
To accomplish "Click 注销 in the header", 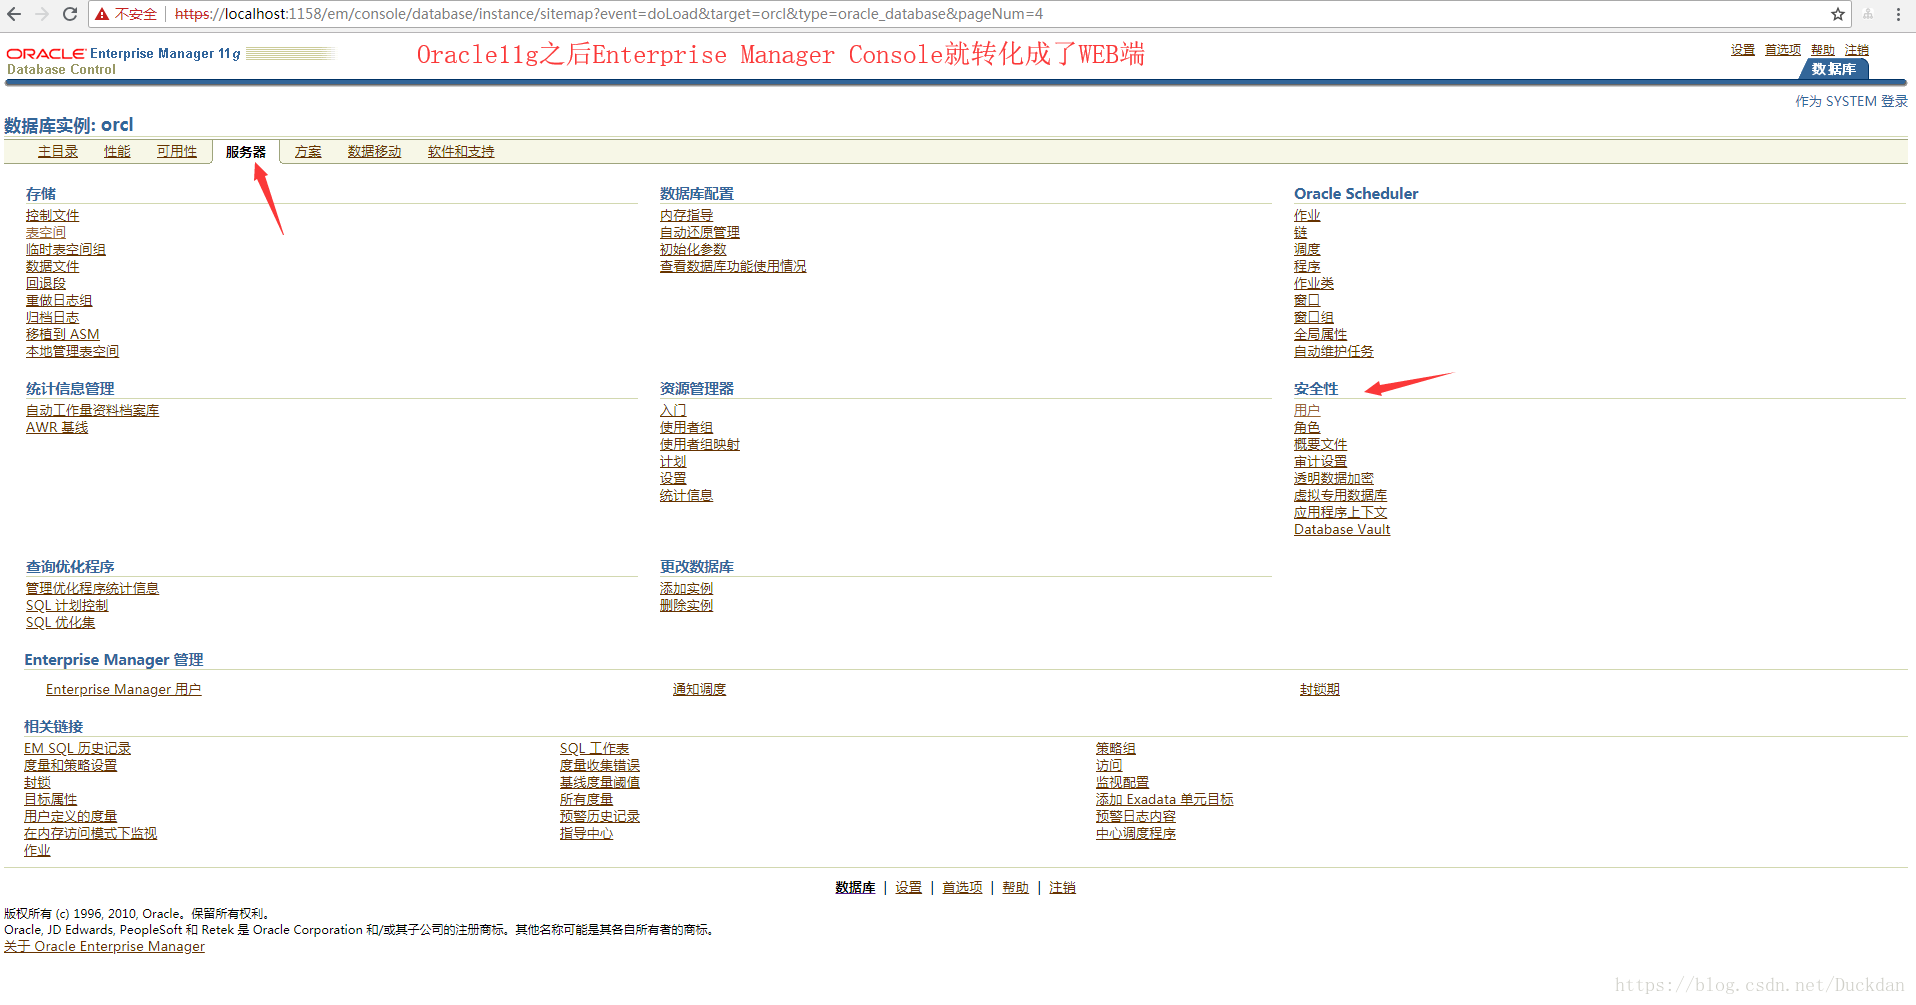I will tap(1857, 50).
